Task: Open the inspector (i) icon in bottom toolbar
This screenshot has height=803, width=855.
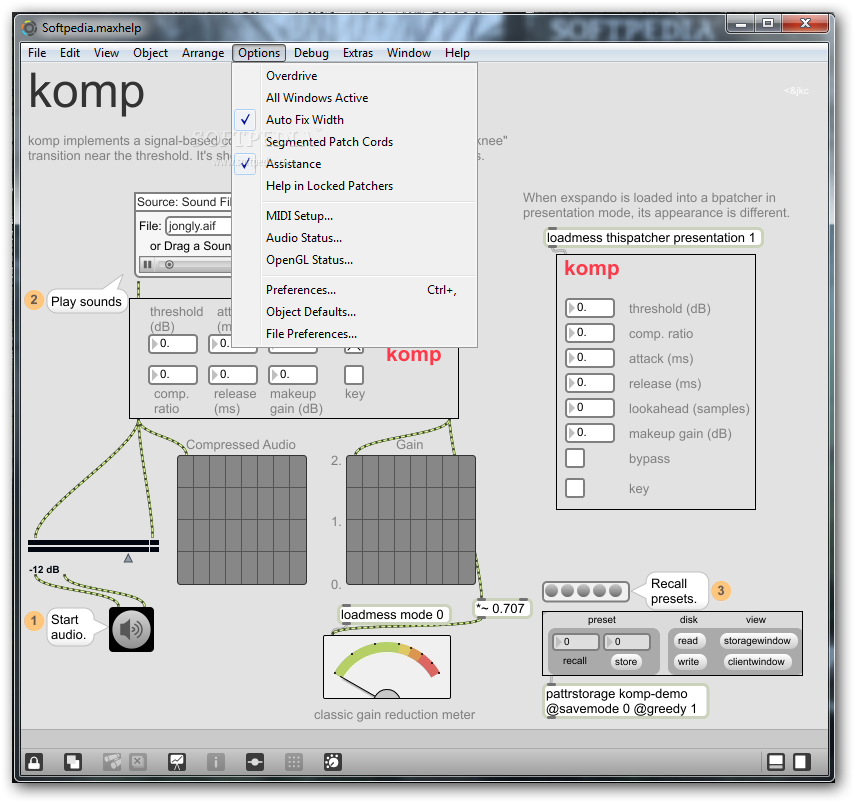Action: [x=216, y=762]
